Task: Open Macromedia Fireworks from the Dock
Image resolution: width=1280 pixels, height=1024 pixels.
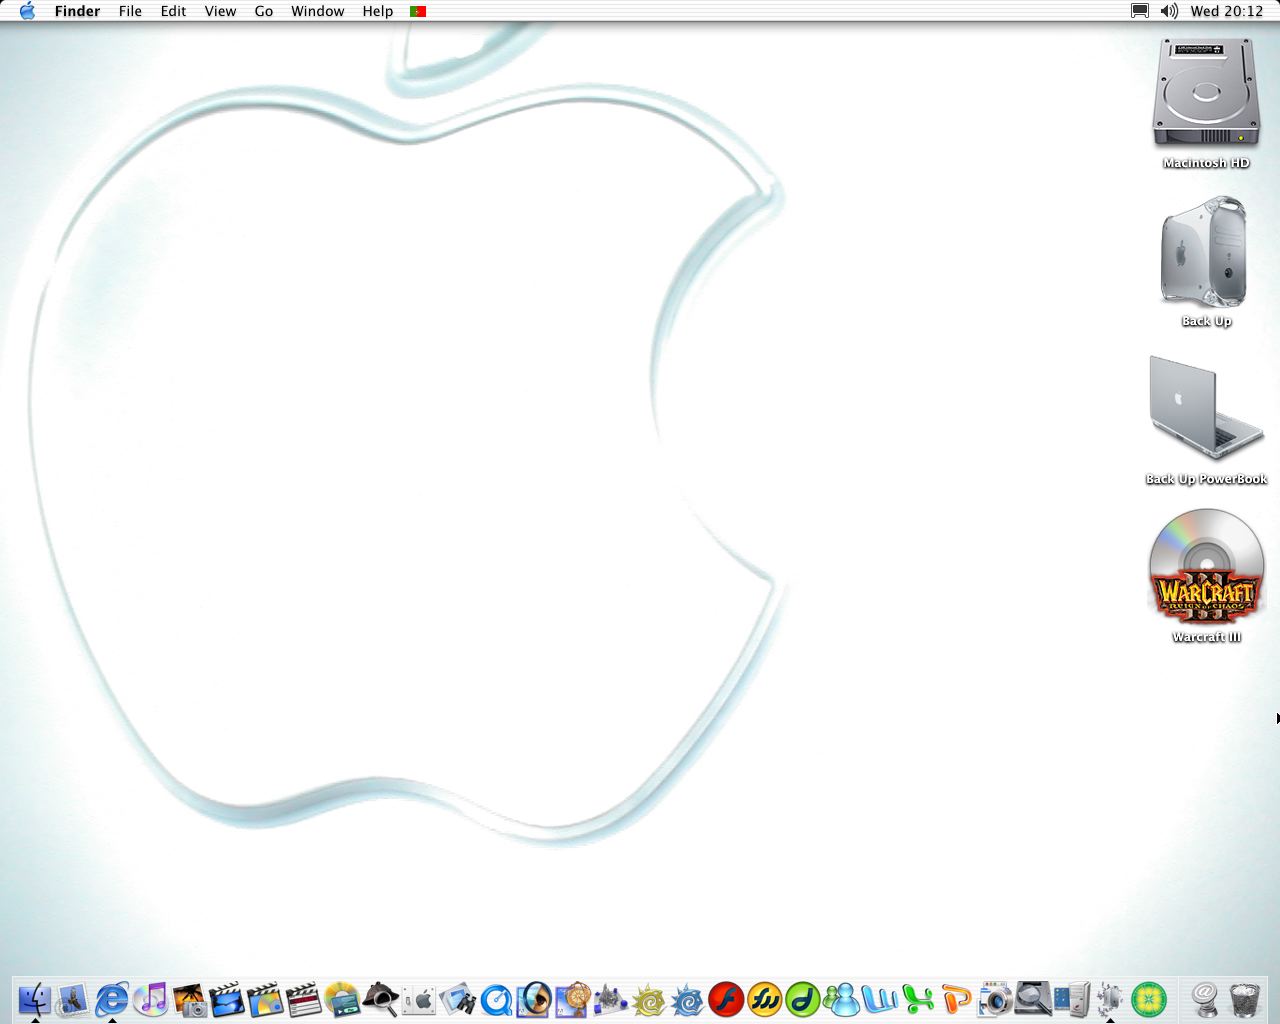Action: point(765,999)
